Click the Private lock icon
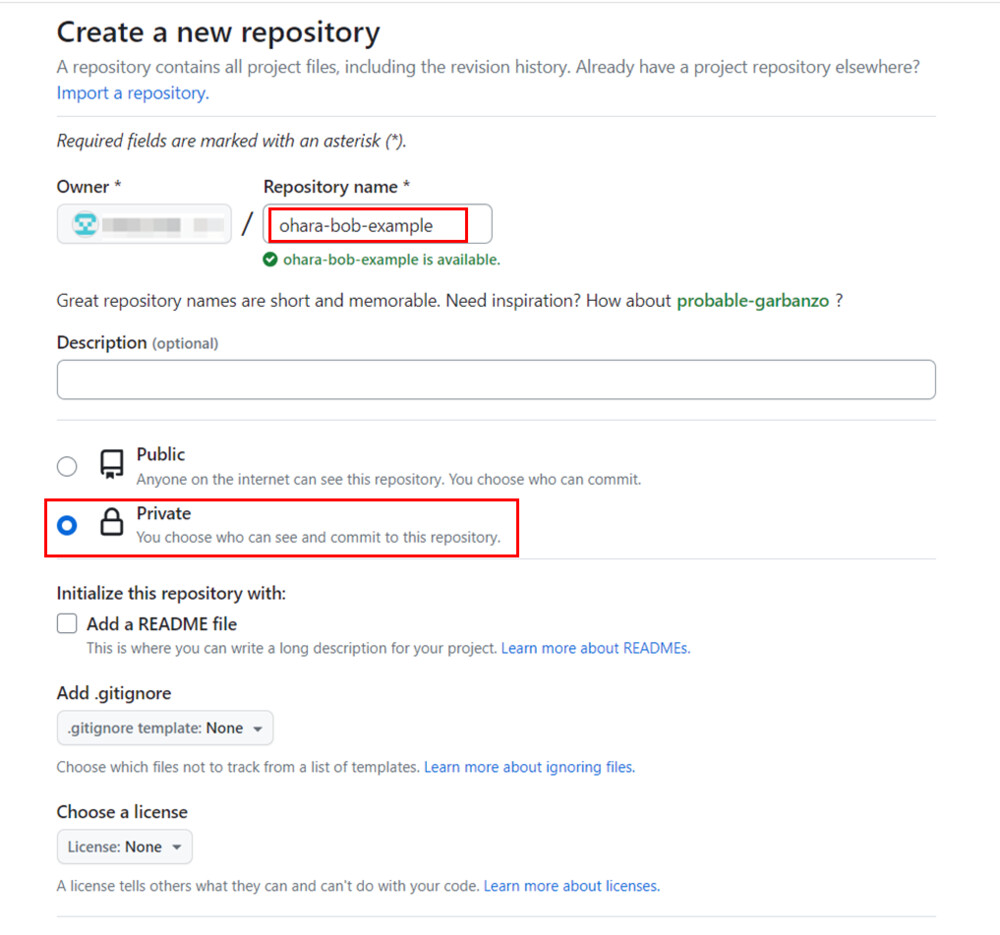This screenshot has height=935, width=1000. [x=111, y=524]
